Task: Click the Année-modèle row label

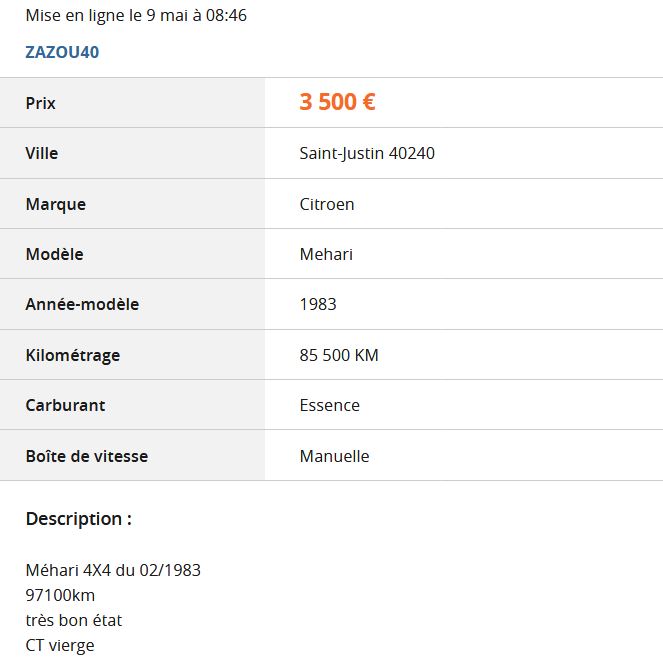Action: coord(82,304)
